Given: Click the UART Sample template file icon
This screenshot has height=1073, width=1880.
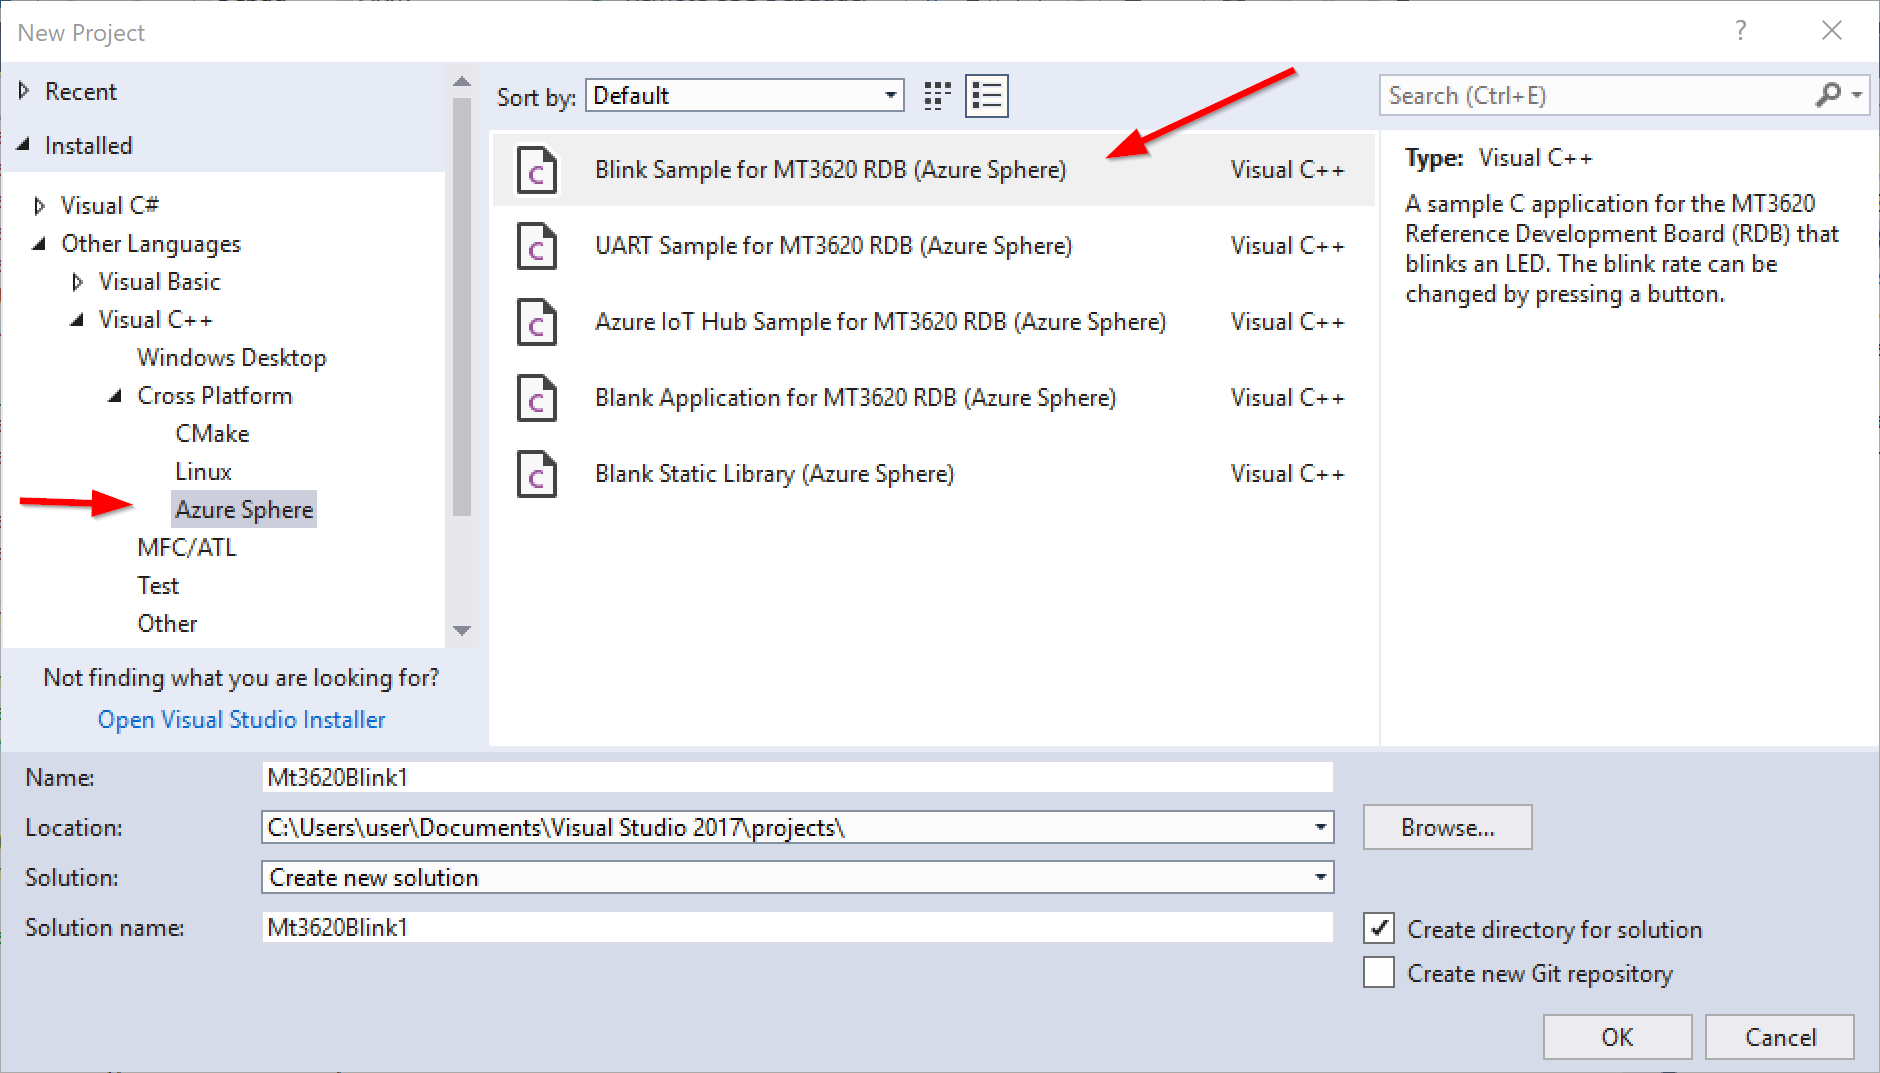Looking at the screenshot, I should 536,246.
